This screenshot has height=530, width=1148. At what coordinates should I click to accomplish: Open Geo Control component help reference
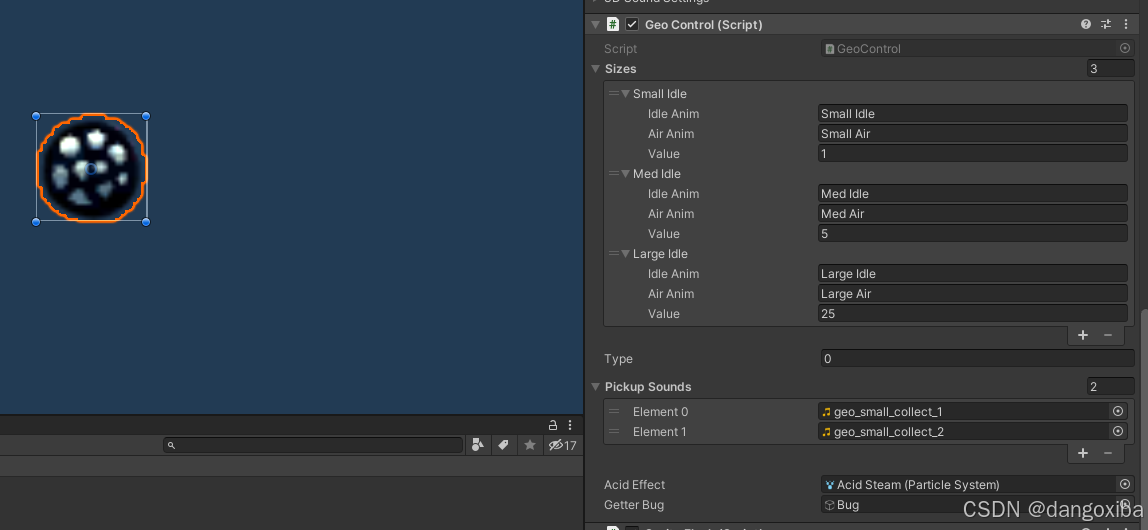click(1086, 24)
